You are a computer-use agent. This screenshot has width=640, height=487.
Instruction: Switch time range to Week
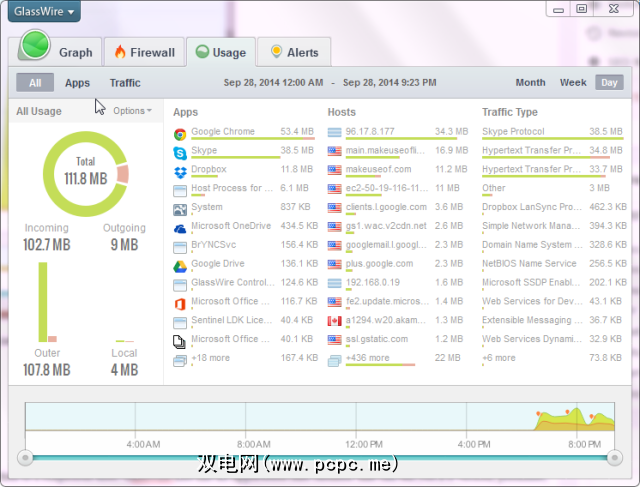pos(573,83)
